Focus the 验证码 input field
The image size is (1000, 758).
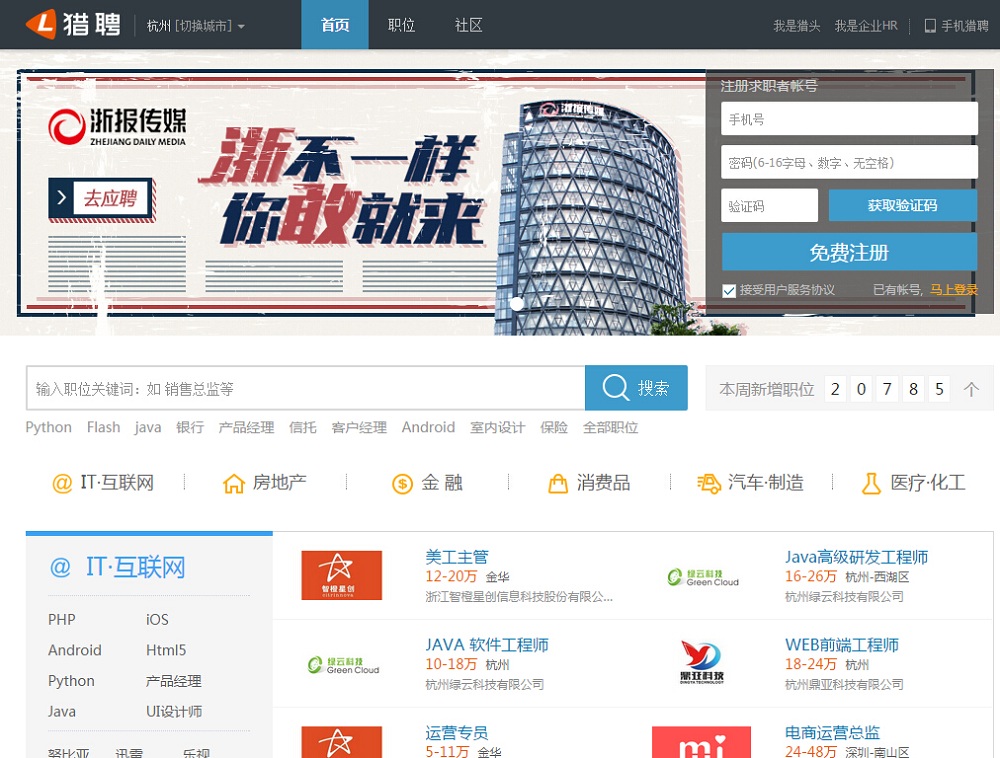click(x=769, y=205)
